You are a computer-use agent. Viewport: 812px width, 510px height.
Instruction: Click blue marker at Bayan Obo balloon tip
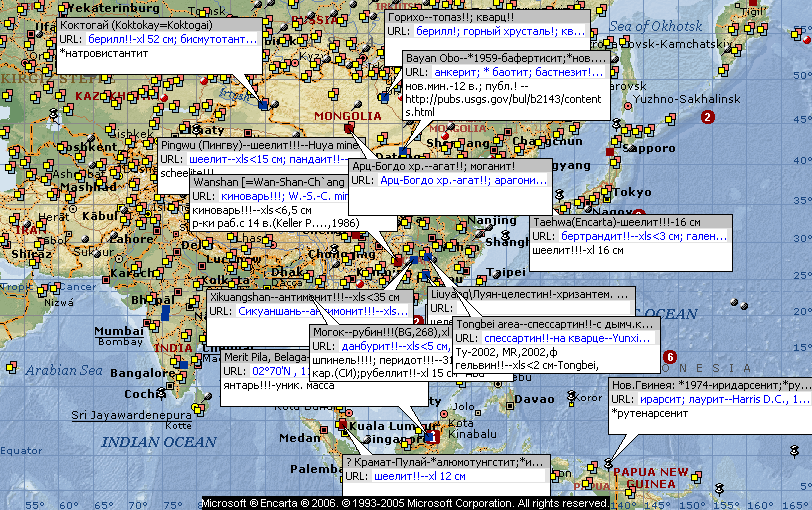pyautogui.click(x=404, y=151)
